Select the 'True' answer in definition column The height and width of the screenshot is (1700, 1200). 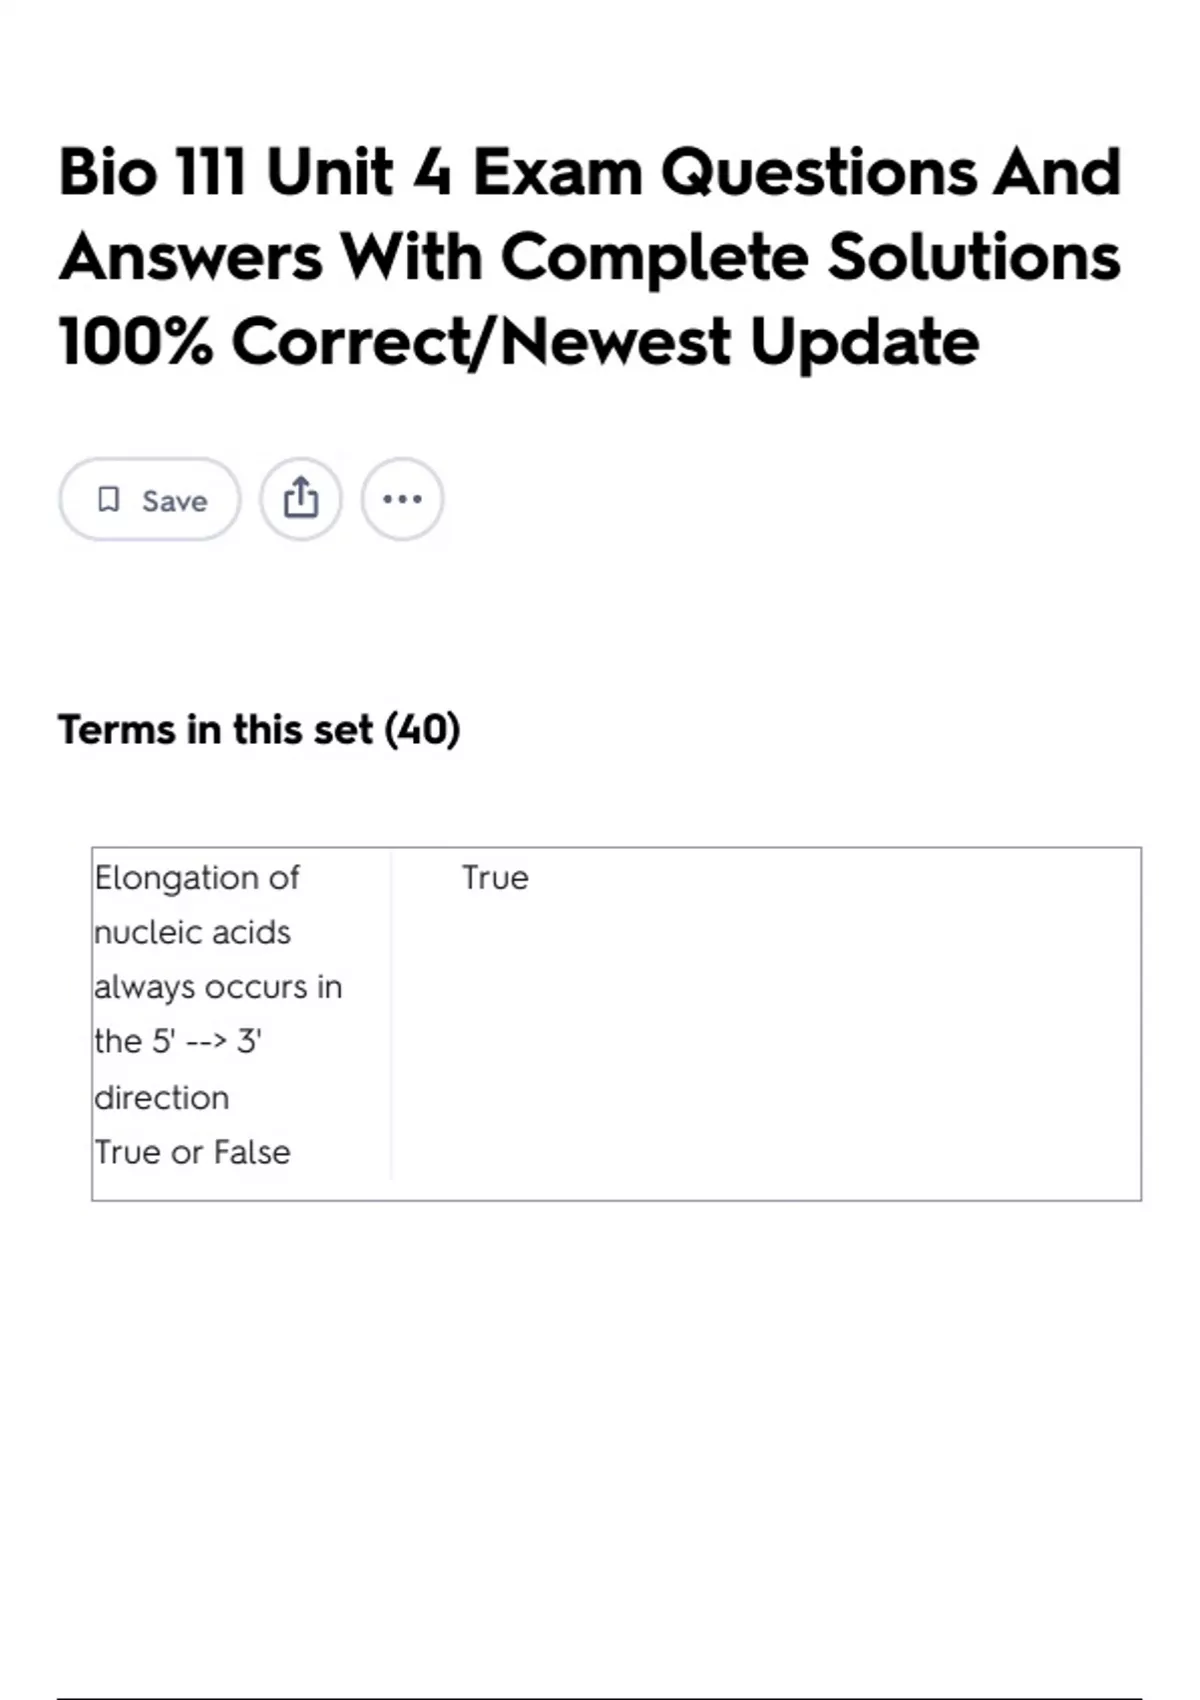(x=495, y=878)
